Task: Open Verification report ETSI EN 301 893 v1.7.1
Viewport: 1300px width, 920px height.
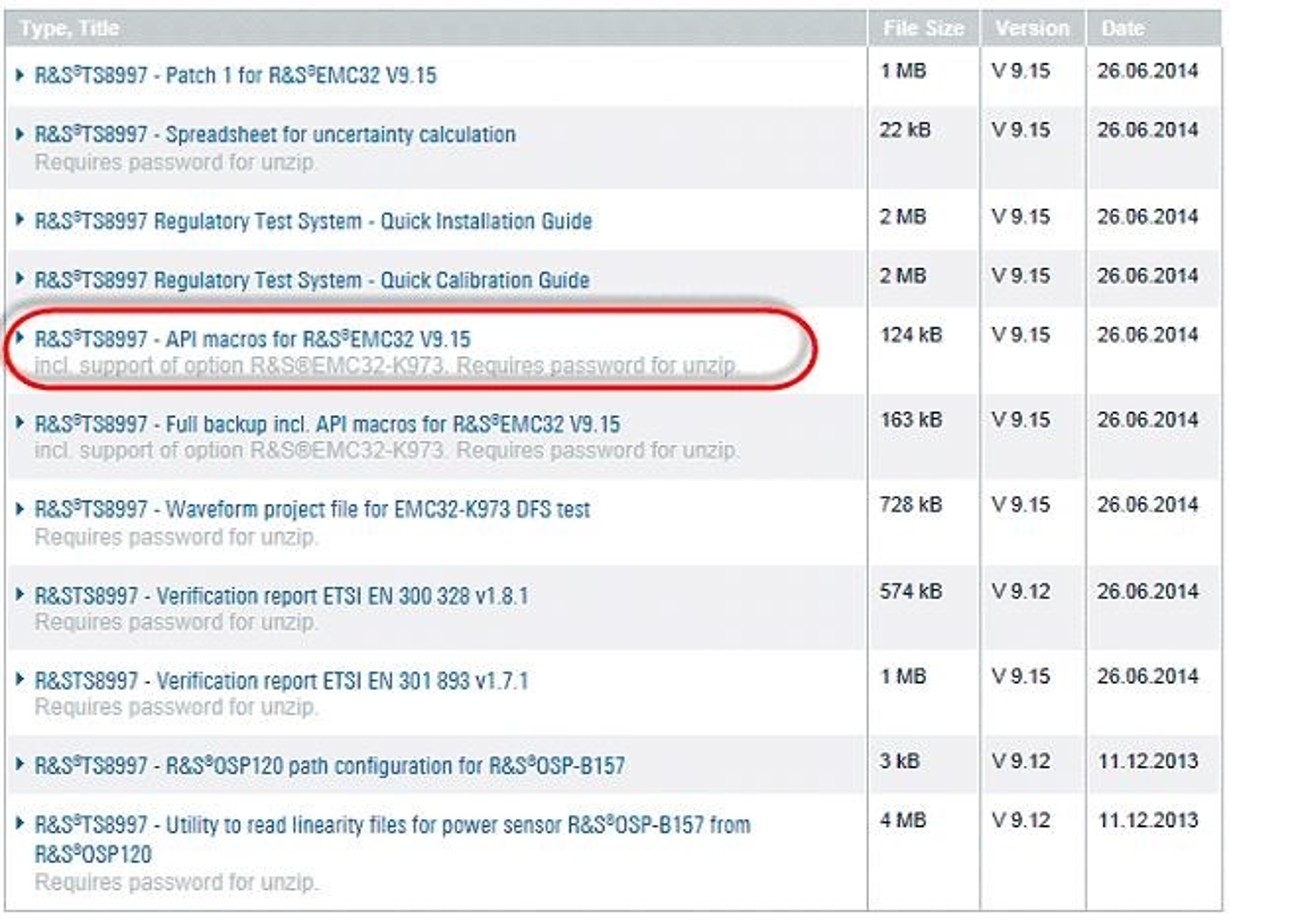Action: 281,681
